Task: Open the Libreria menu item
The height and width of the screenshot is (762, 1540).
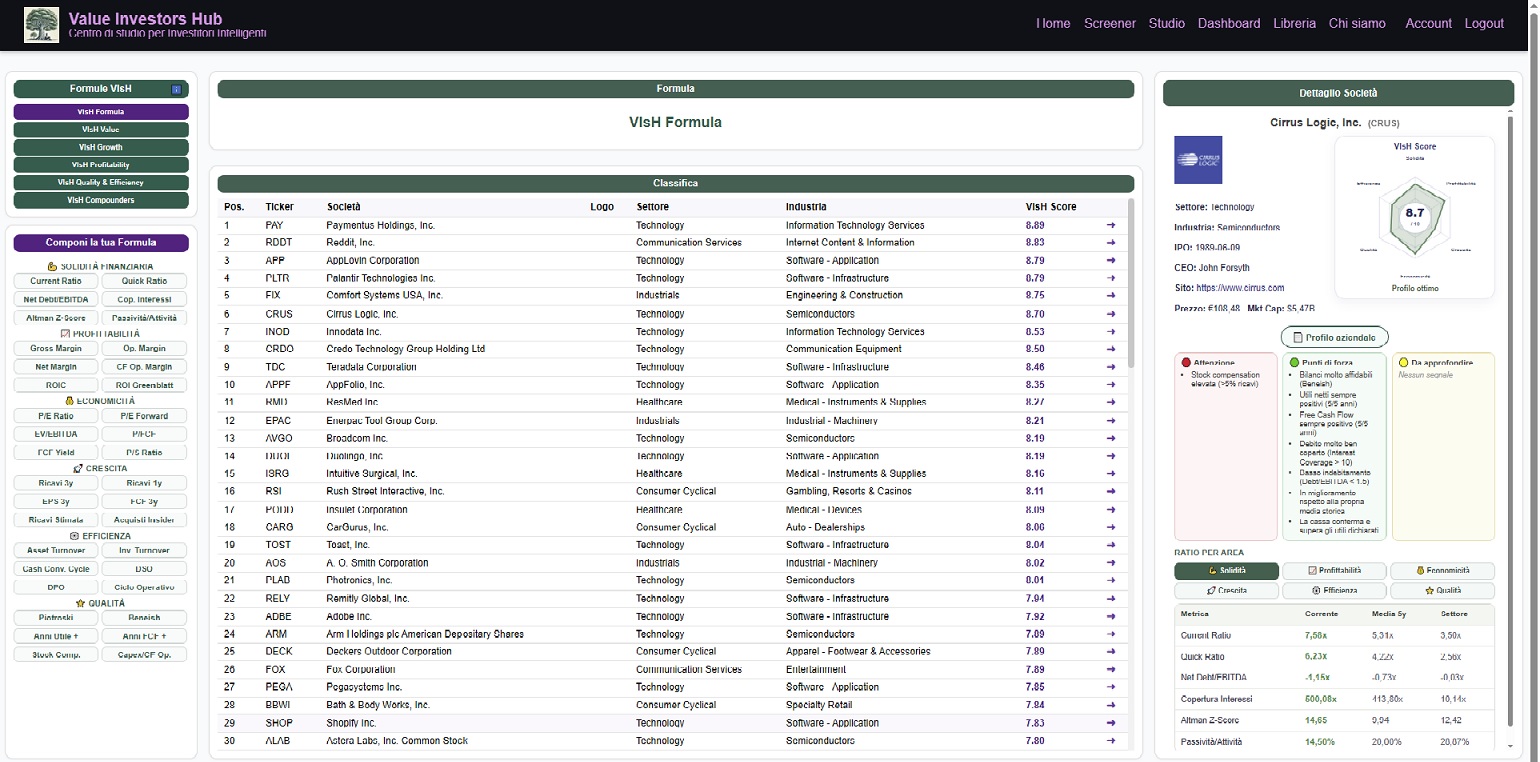Action: [1295, 24]
